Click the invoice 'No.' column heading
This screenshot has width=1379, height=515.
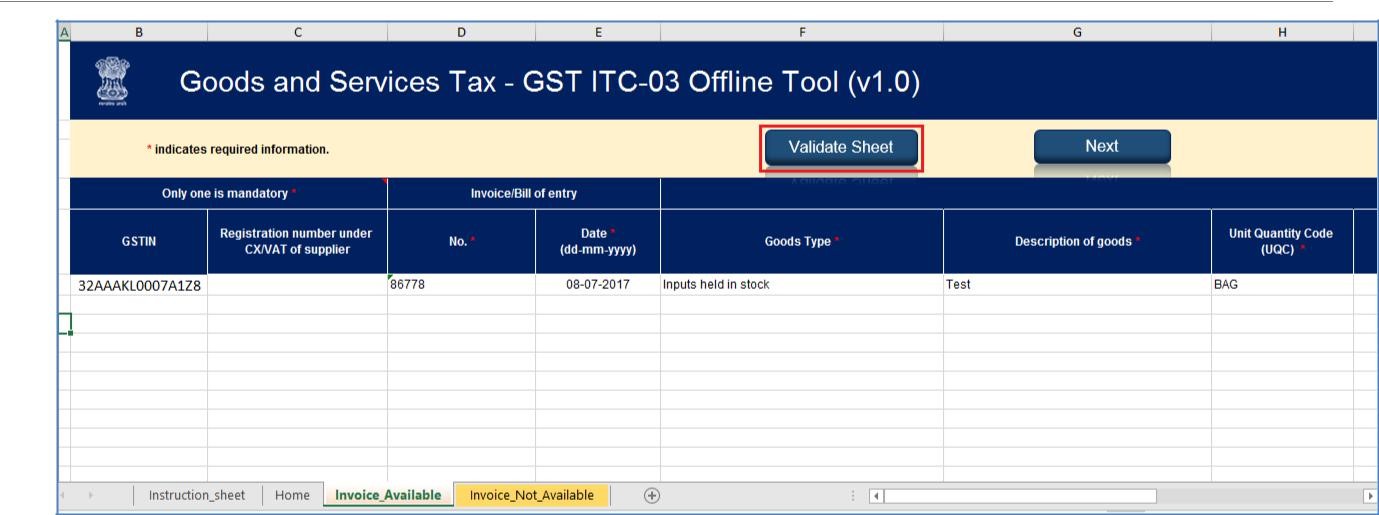461,240
